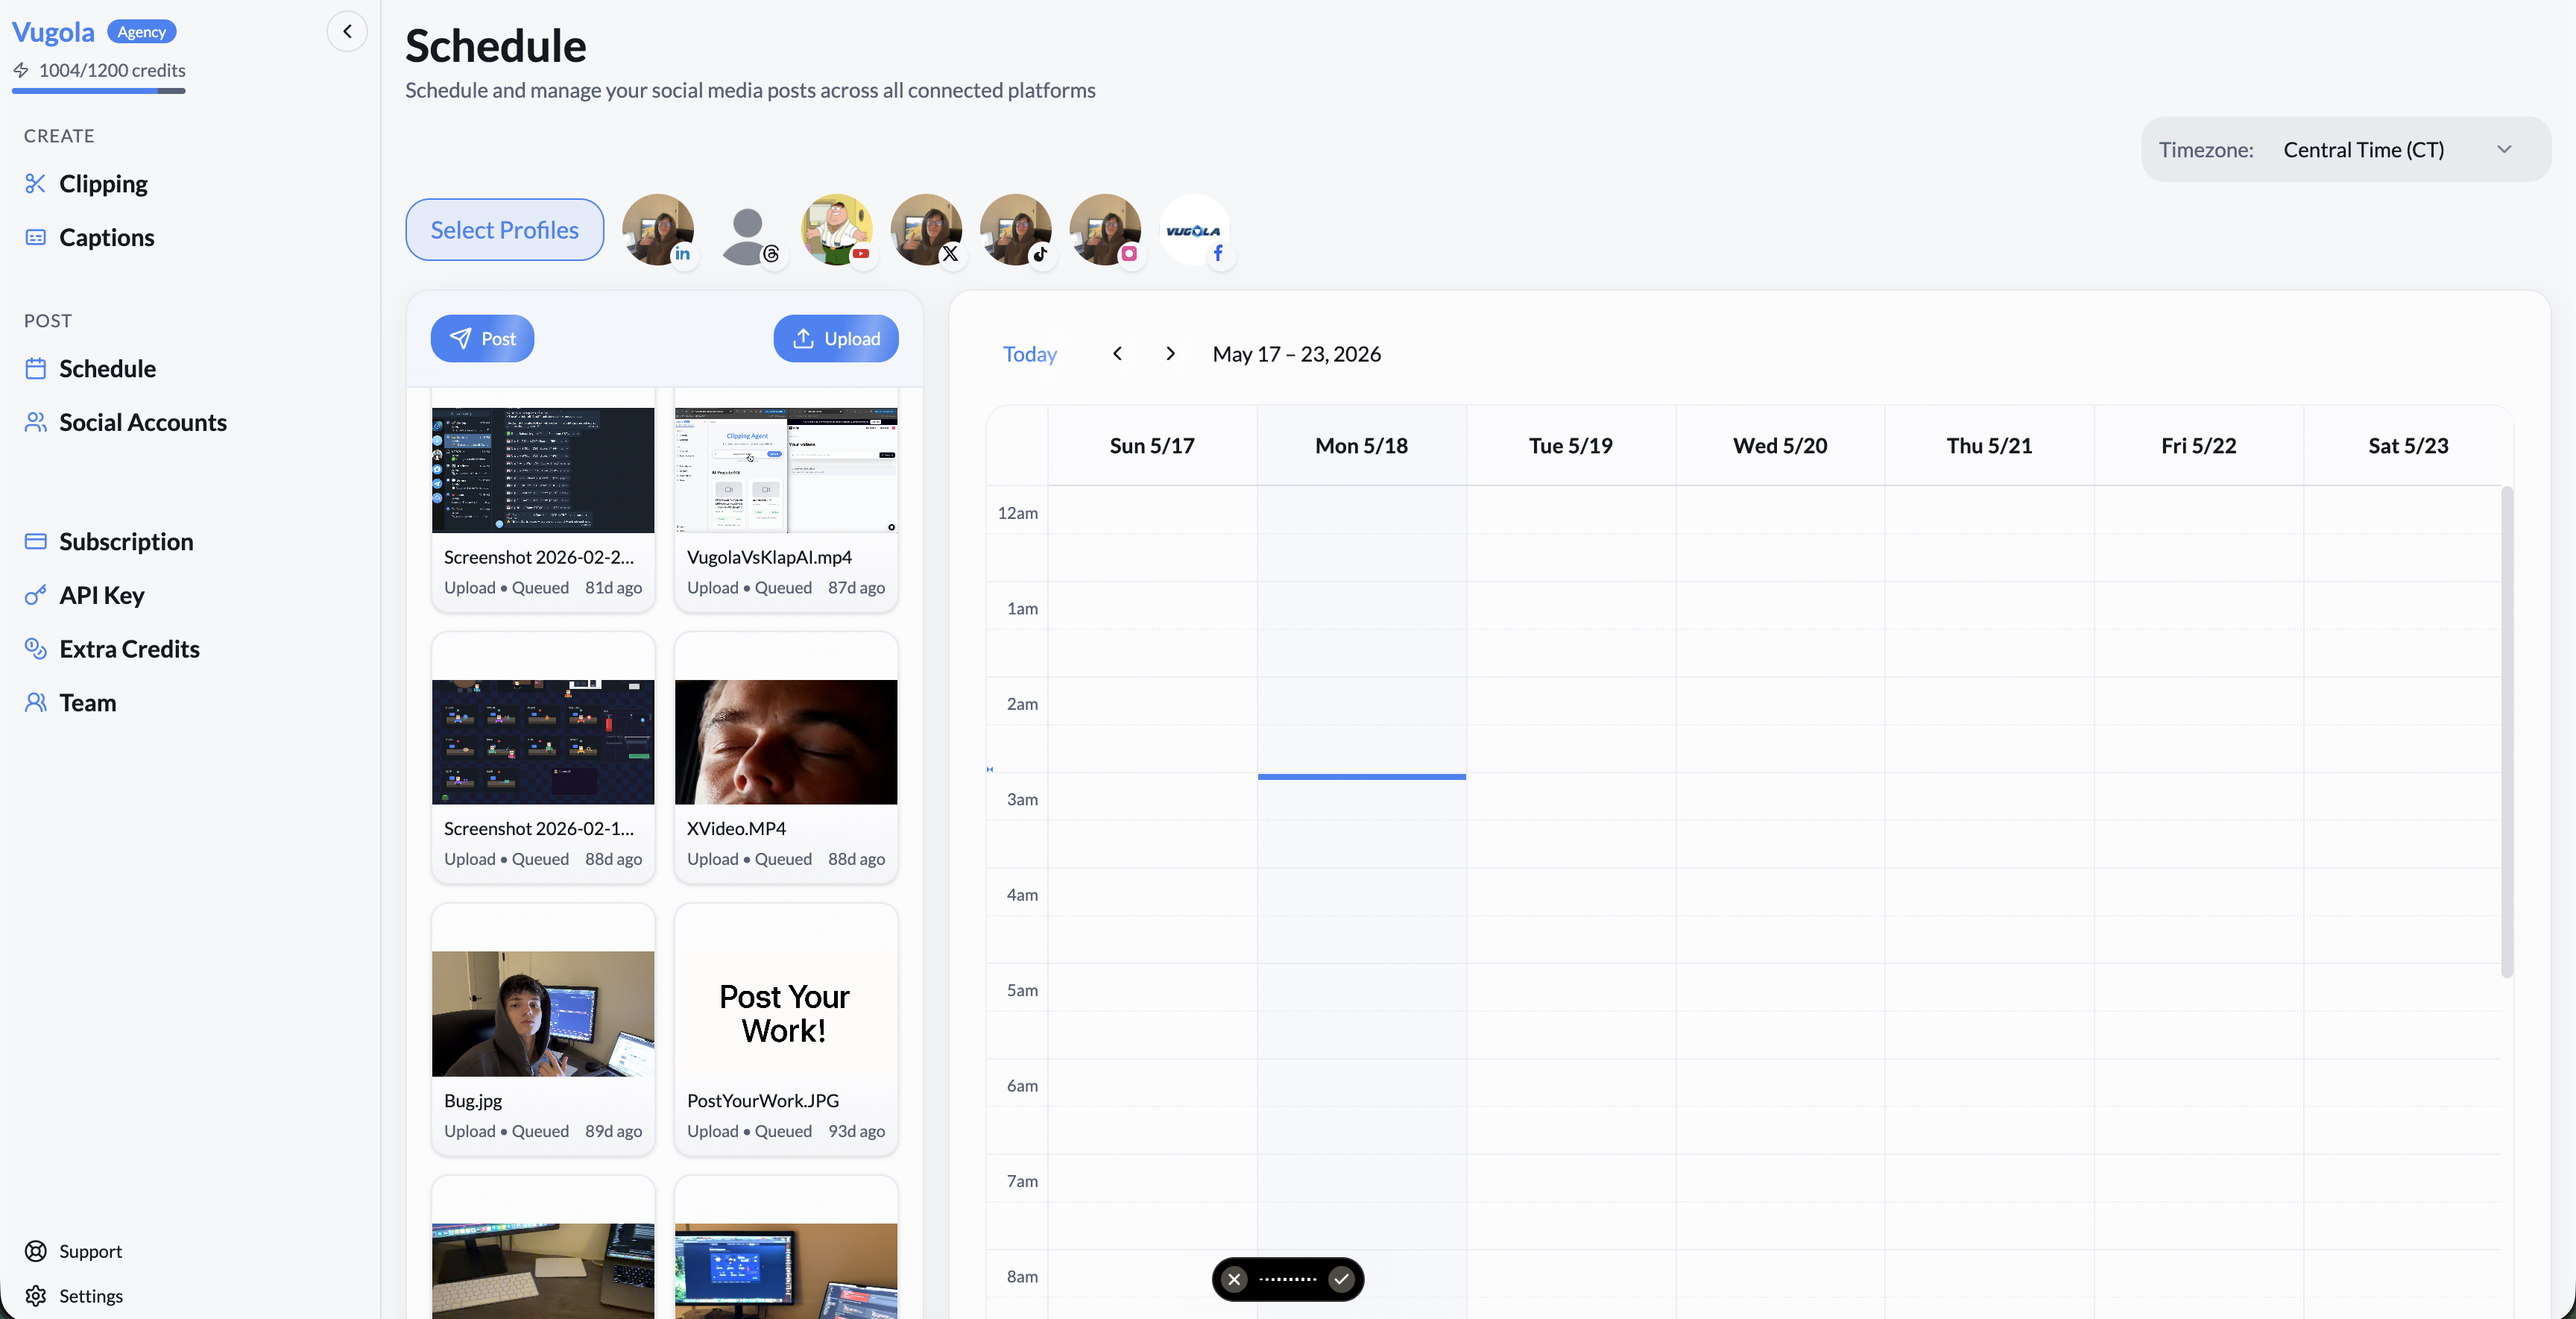Select the Fri 5/22 column header
The height and width of the screenshot is (1319, 2576).
point(2198,446)
